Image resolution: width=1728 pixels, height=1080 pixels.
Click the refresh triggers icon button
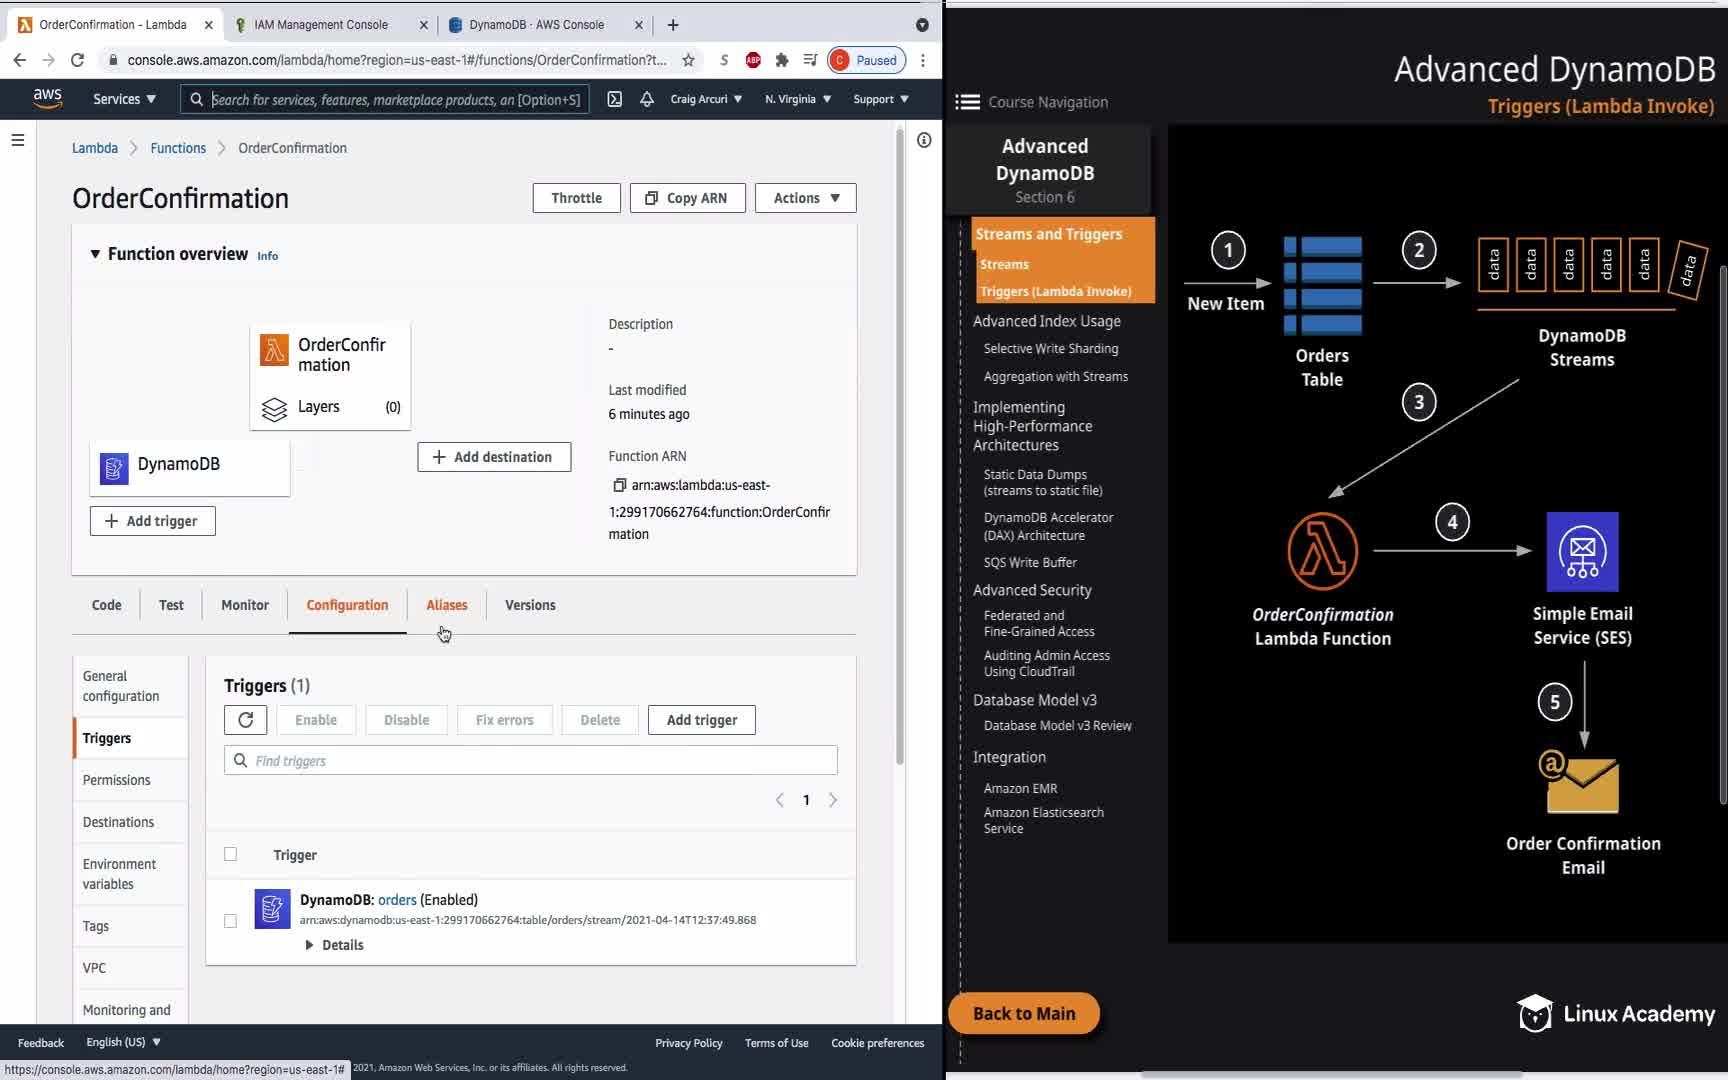pos(245,720)
